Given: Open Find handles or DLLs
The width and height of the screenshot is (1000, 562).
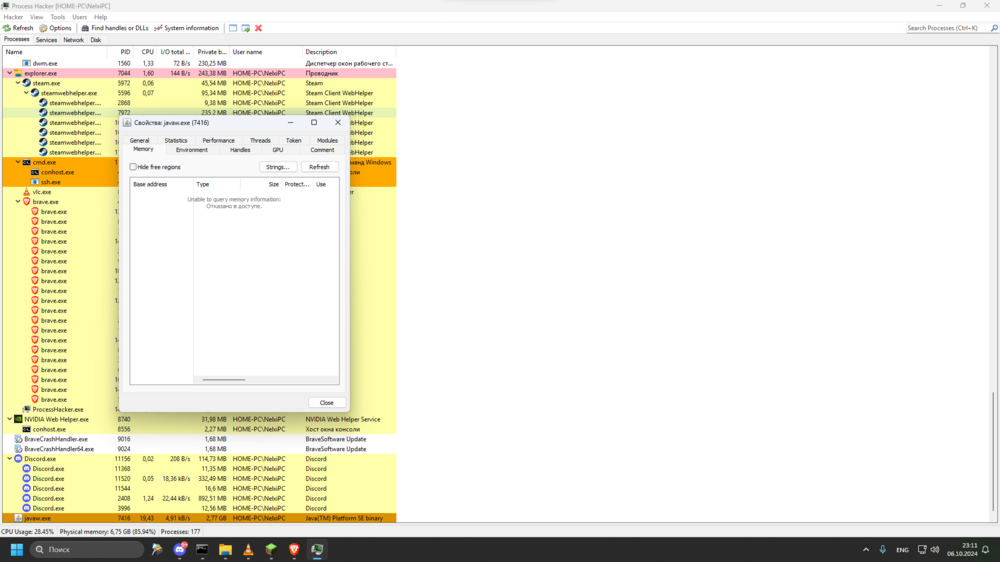Looking at the screenshot, I should [x=115, y=28].
